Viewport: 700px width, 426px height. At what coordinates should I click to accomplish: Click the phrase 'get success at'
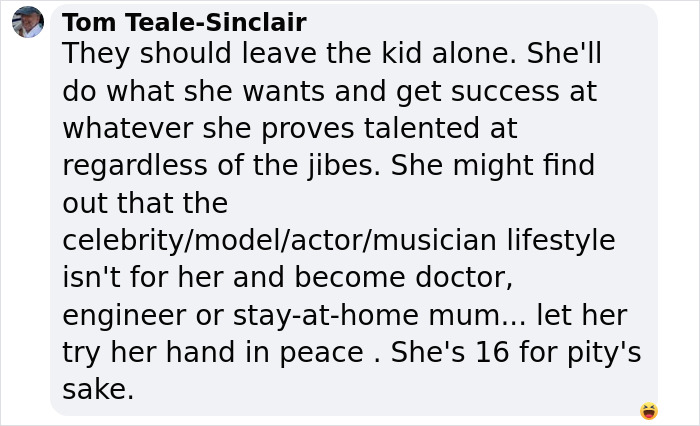(x=496, y=91)
